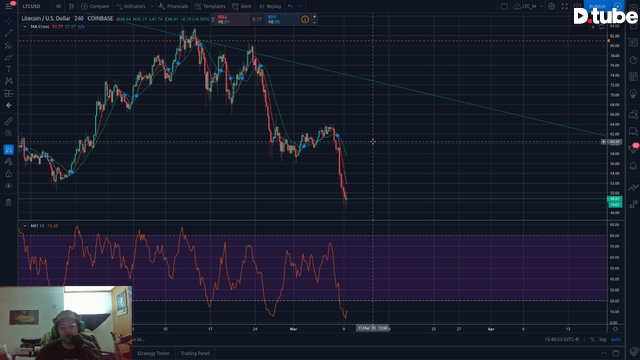Select the crosshair cursor tool

(9, 21)
